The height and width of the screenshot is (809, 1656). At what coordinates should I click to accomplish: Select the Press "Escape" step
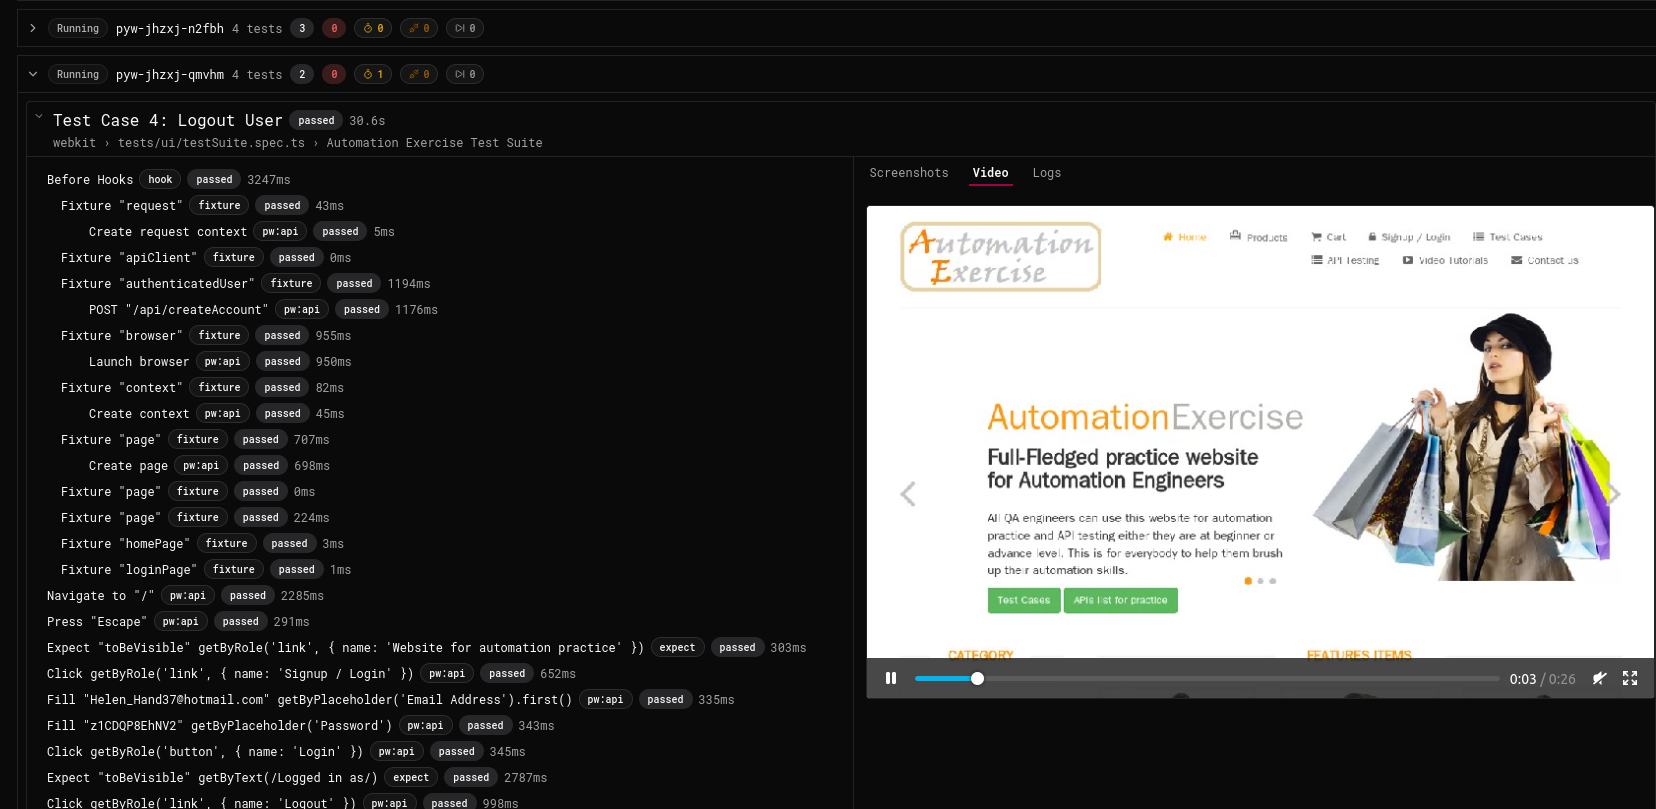(x=178, y=622)
